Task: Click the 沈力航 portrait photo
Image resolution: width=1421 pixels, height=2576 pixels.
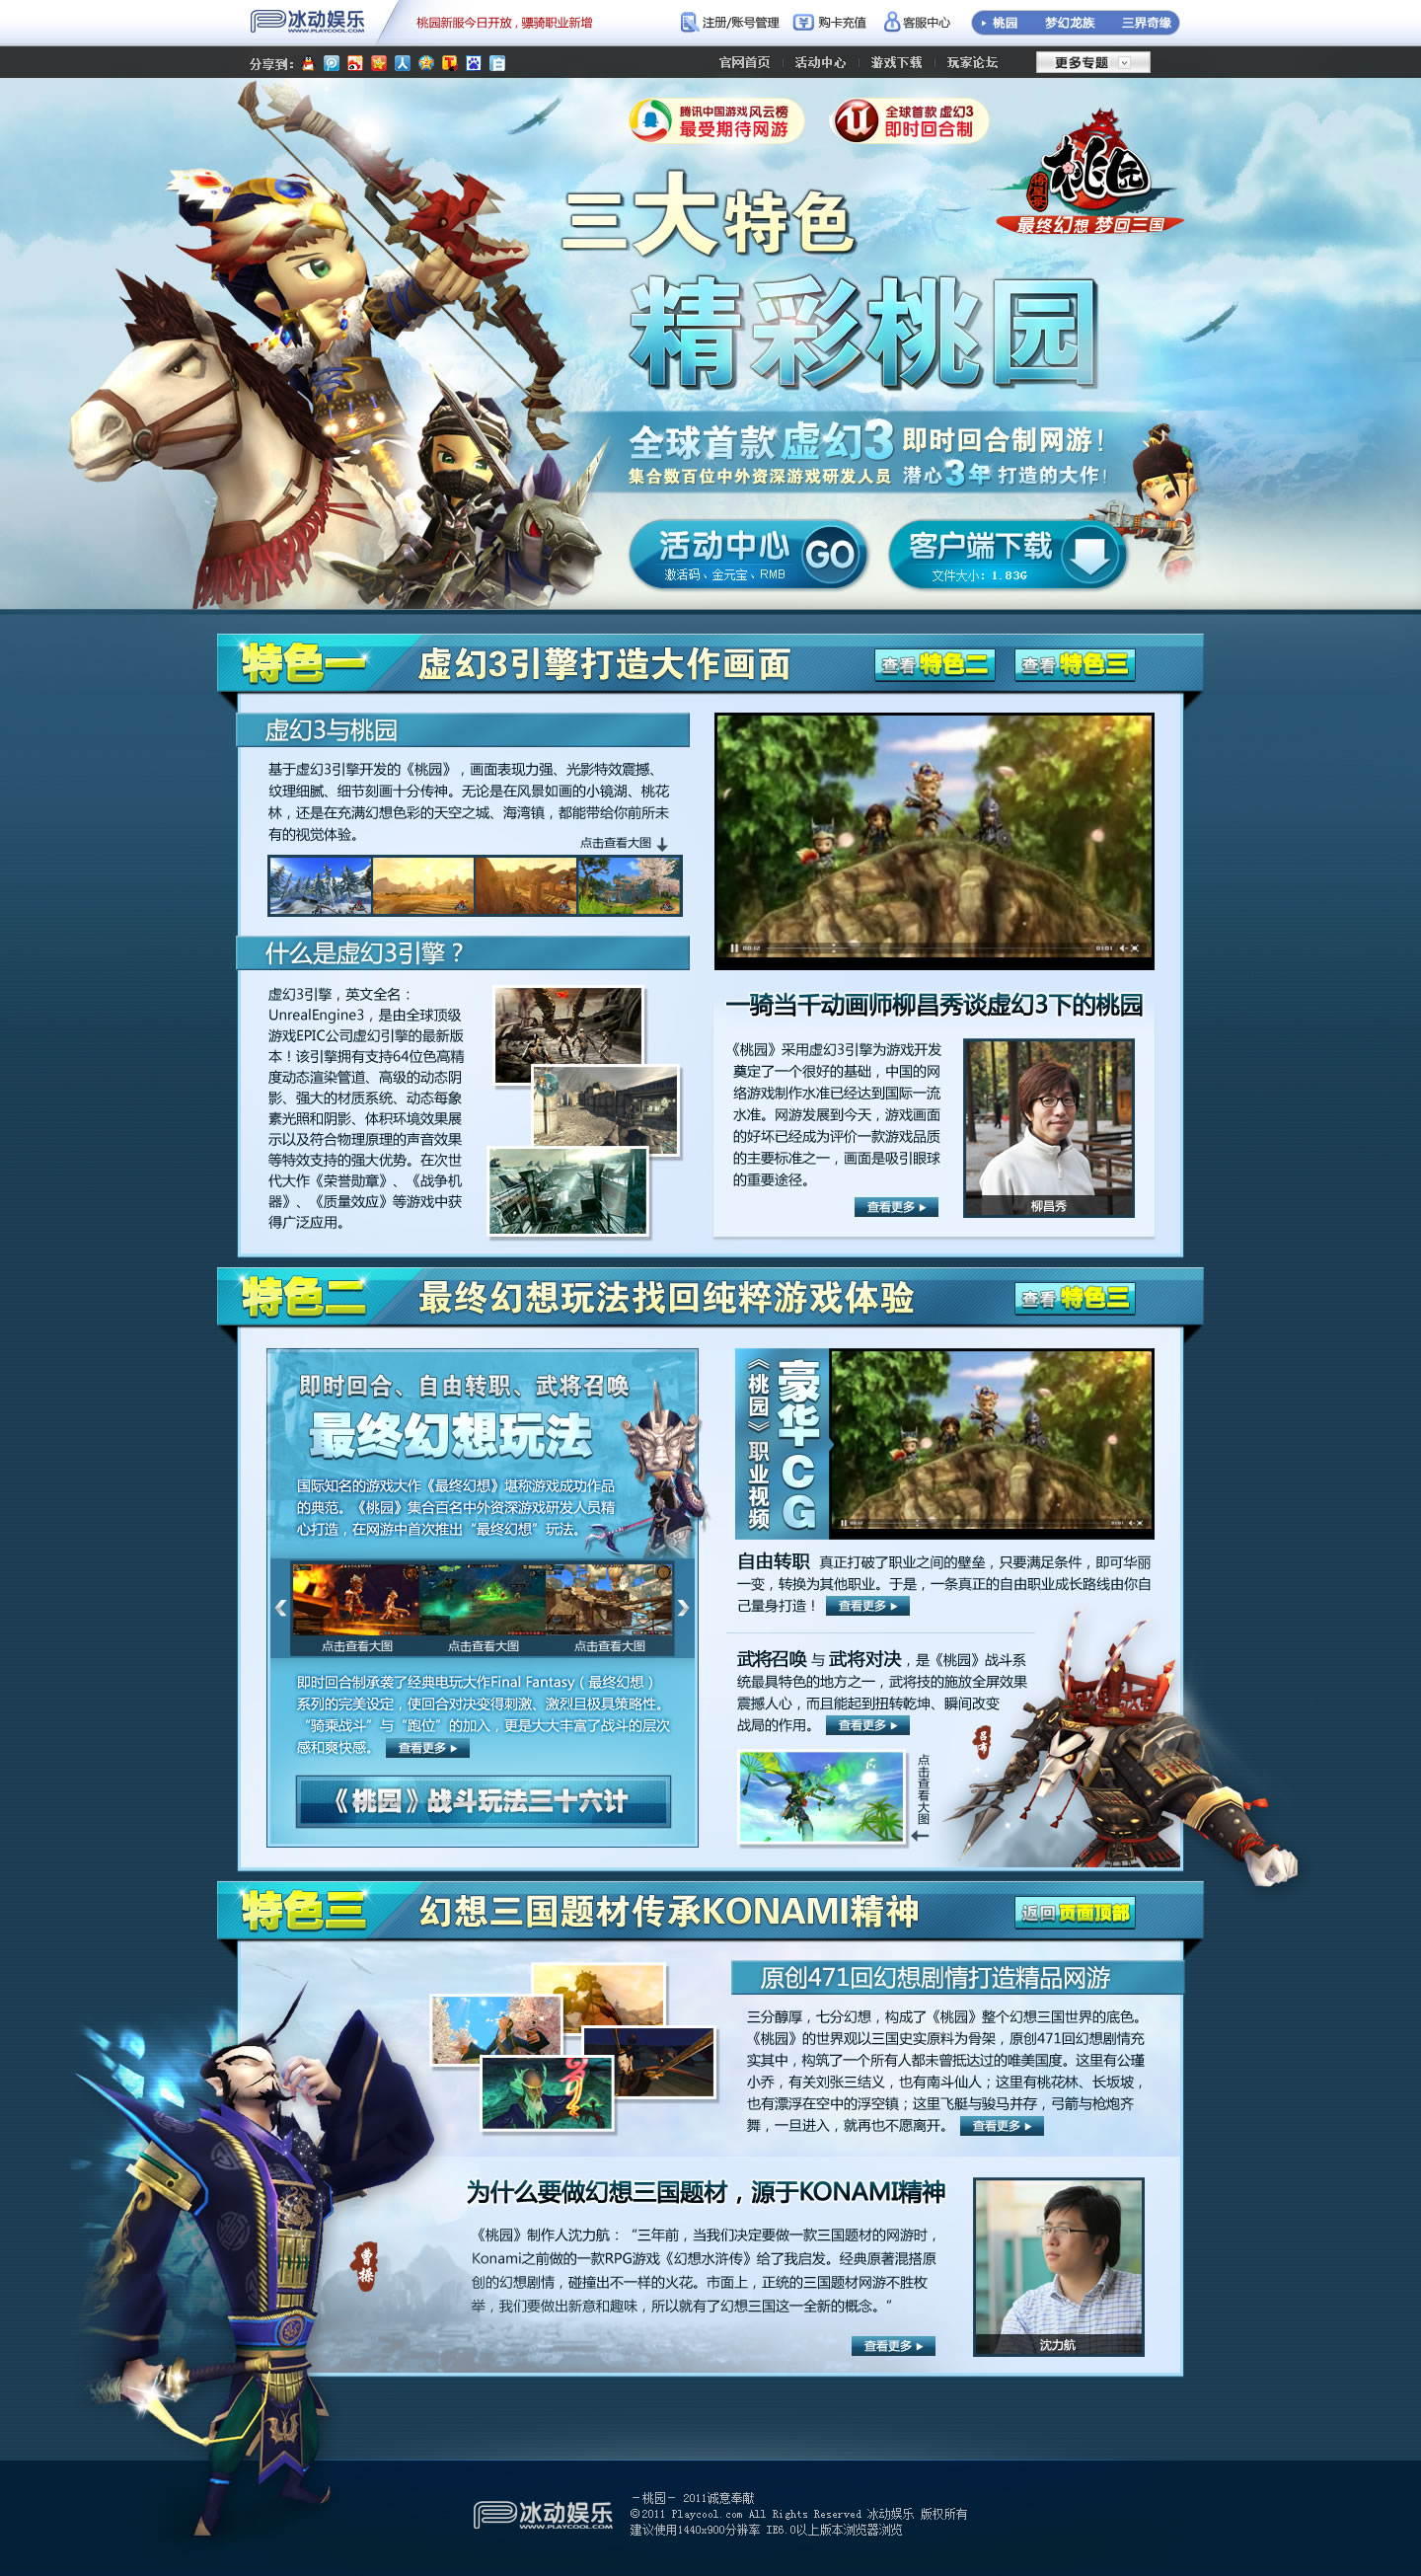Action: (x=1058, y=2266)
